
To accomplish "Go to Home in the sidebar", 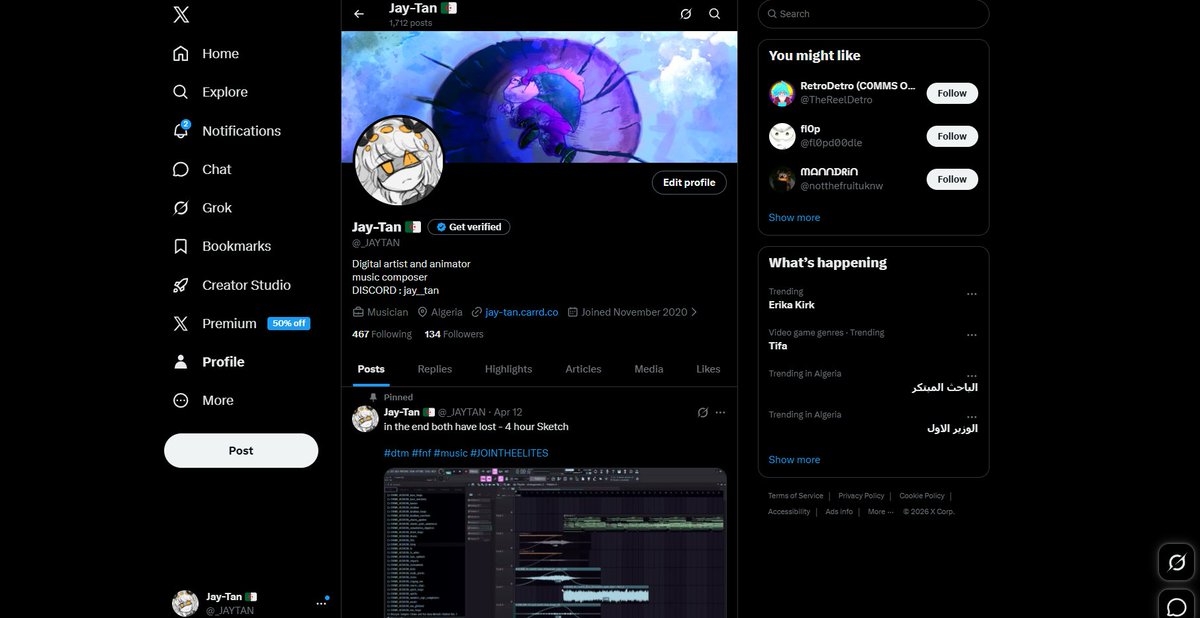I will click(206, 54).
